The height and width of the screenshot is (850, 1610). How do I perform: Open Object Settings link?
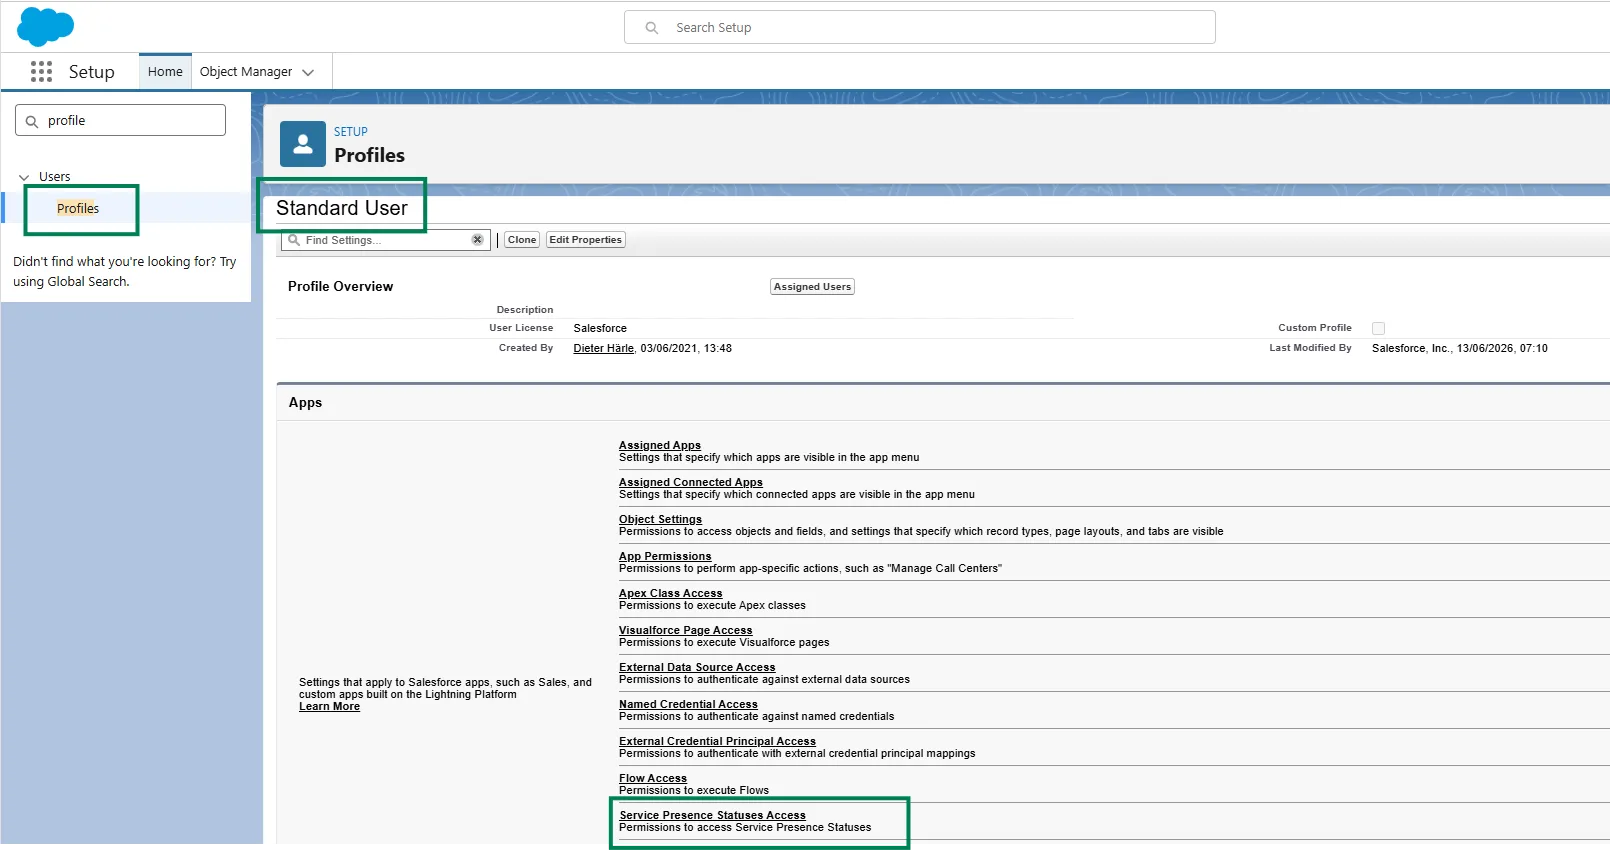coord(660,519)
